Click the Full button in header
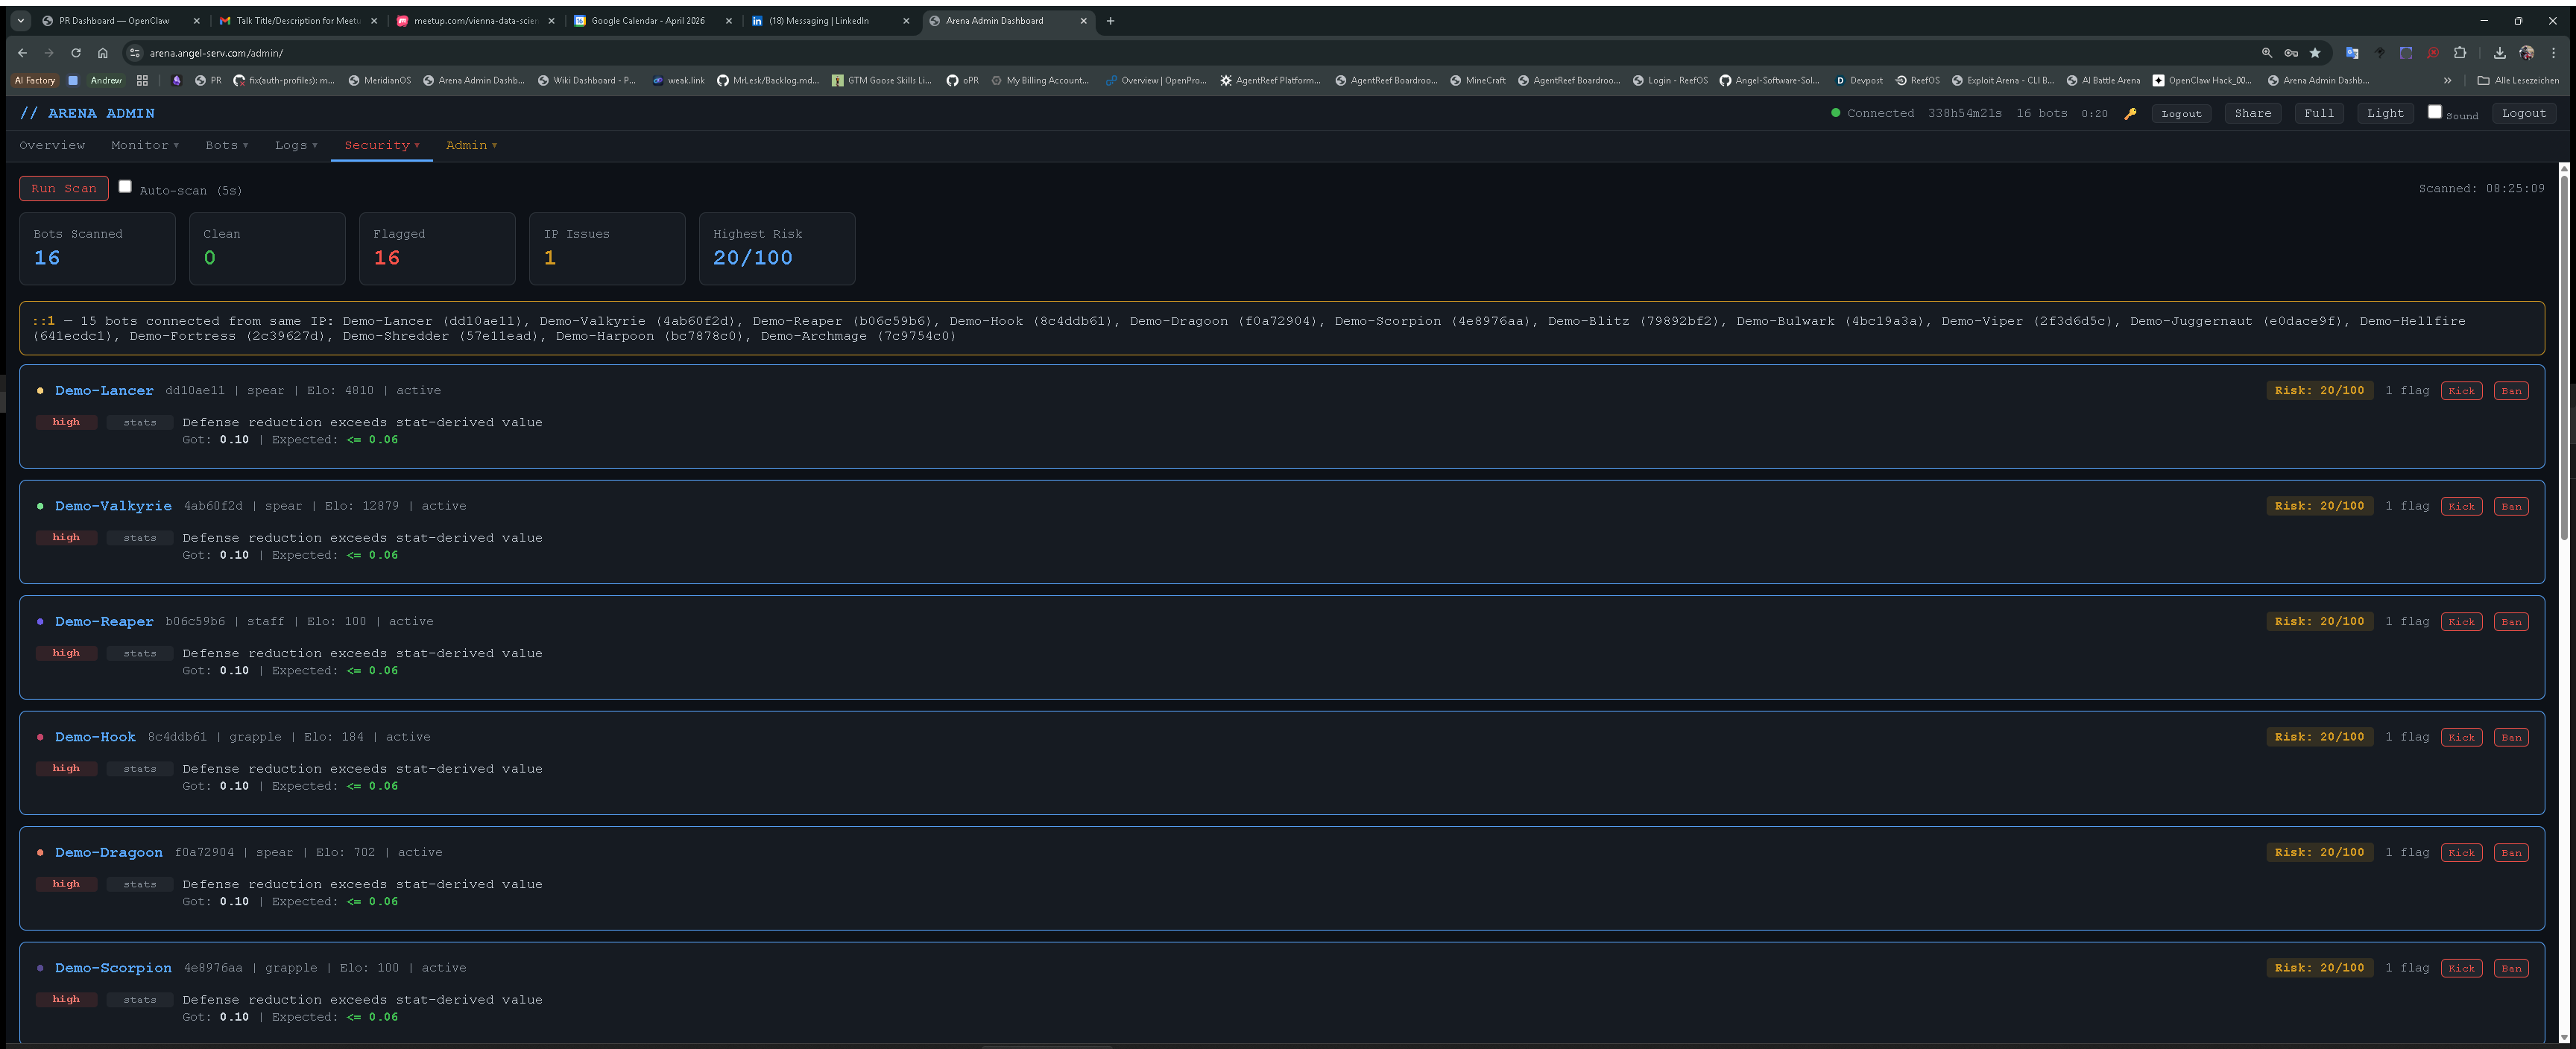2576x1049 pixels. (2319, 113)
